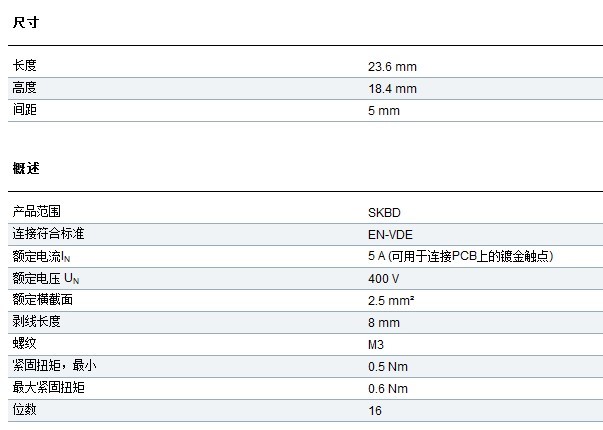Select the 18.4 mm height value
The height and width of the screenshot is (430, 603).
(x=392, y=89)
